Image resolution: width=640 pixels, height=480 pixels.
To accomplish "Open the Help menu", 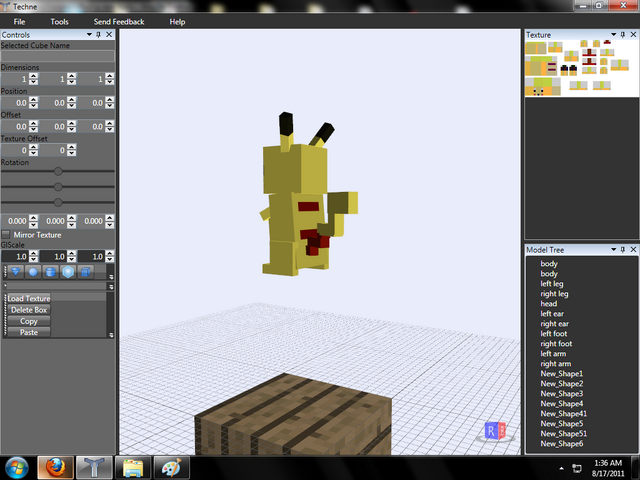I will pyautogui.click(x=177, y=22).
